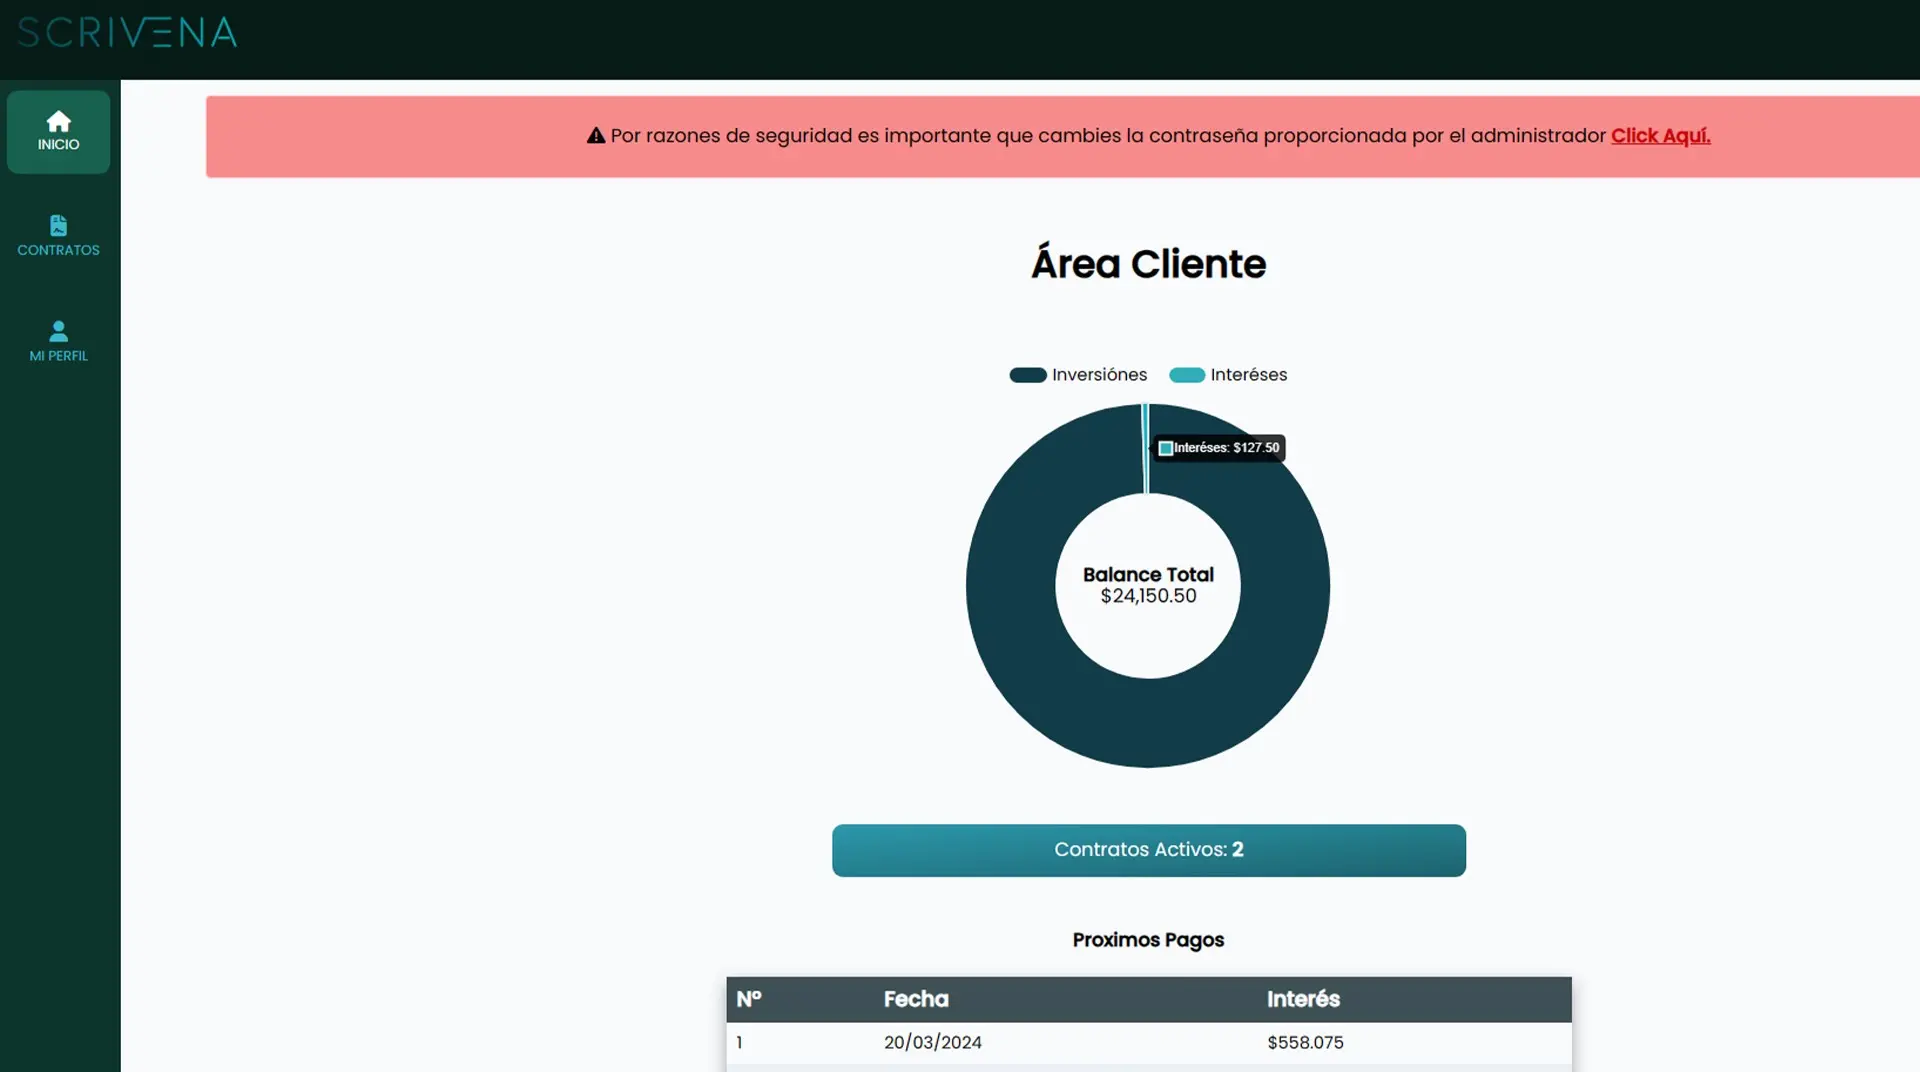This screenshot has width=1920, height=1072.
Task: Click the warning triangle in the alert banner
Action: click(596, 136)
